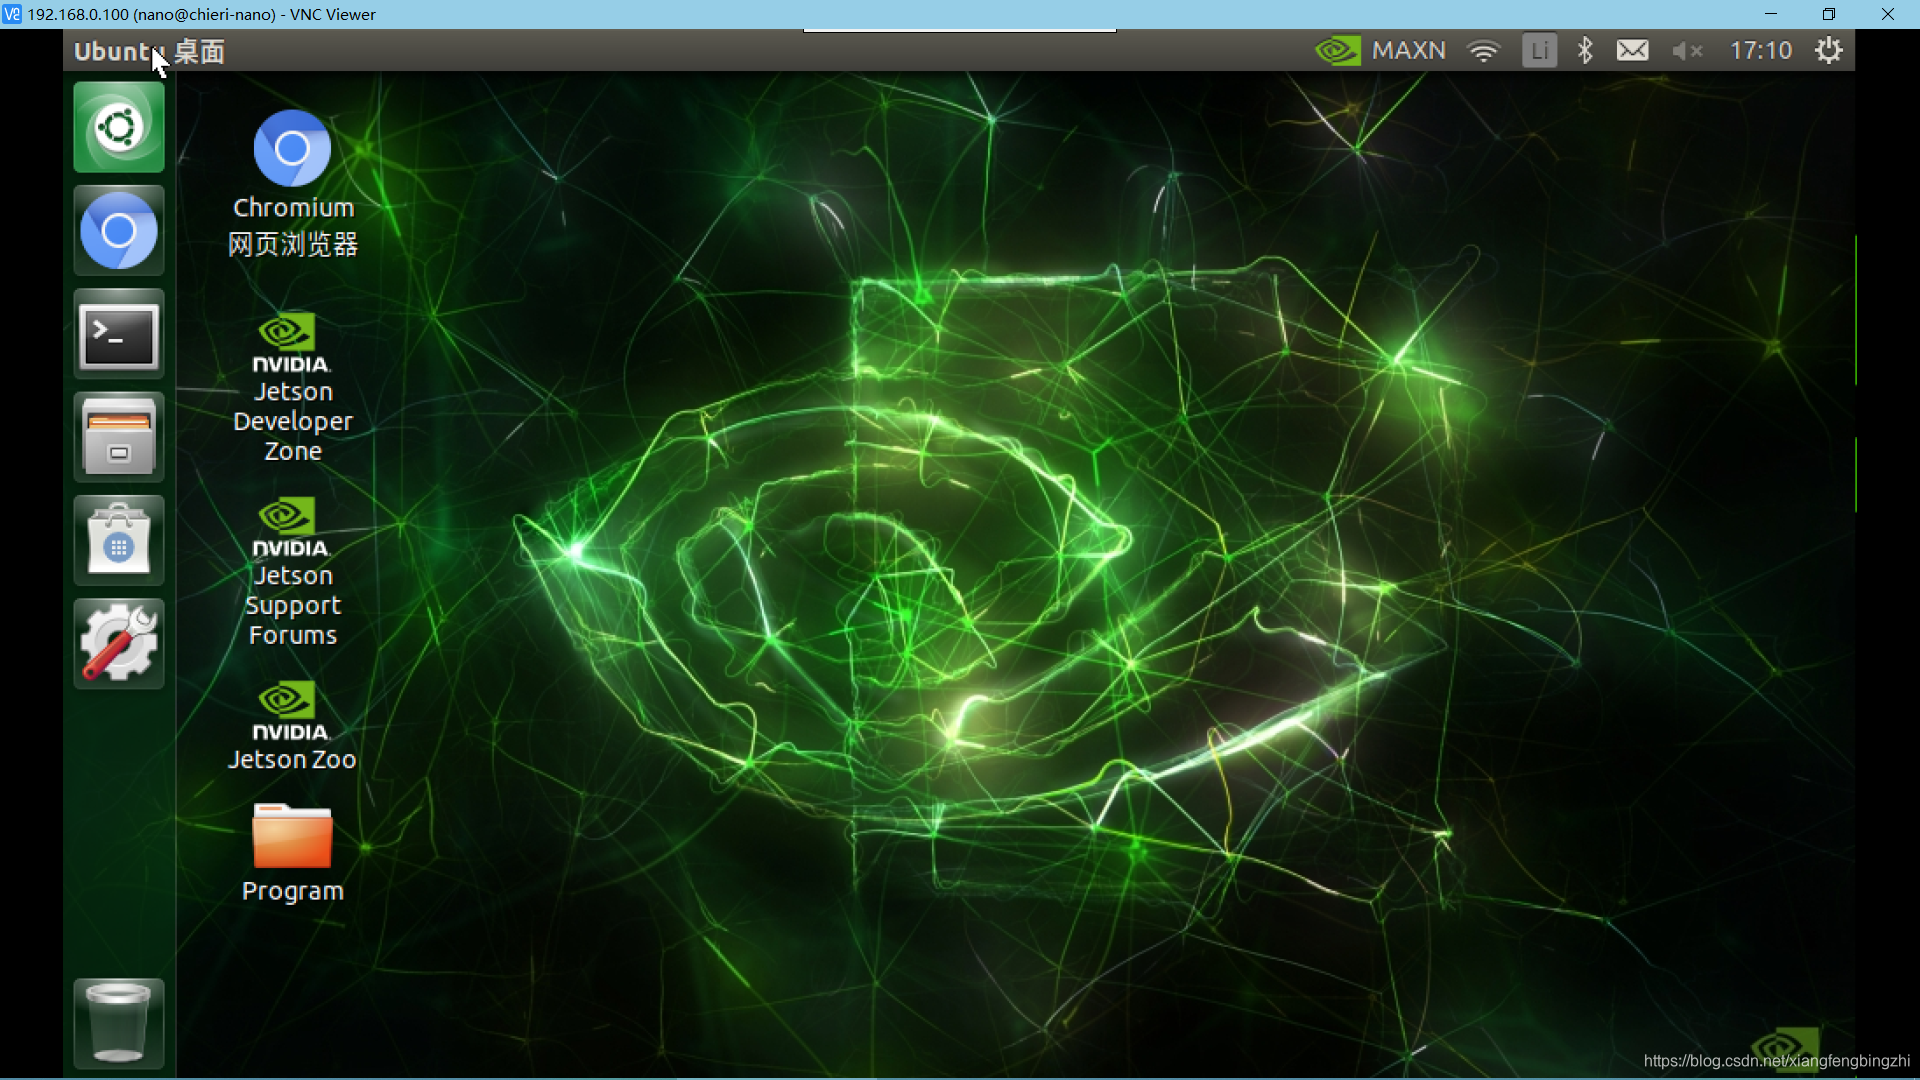The height and width of the screenshot is (1080, 1920).
Task: Open the Wi-Fi network indicator
Action: [x=1484, y=50]
